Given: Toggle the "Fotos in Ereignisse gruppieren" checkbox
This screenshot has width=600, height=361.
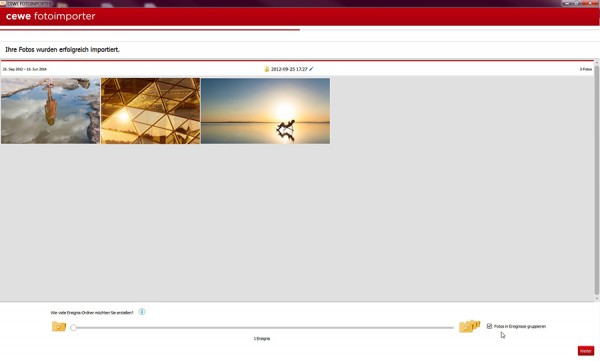Looking at the screenshot, I should tap(489, 326).
